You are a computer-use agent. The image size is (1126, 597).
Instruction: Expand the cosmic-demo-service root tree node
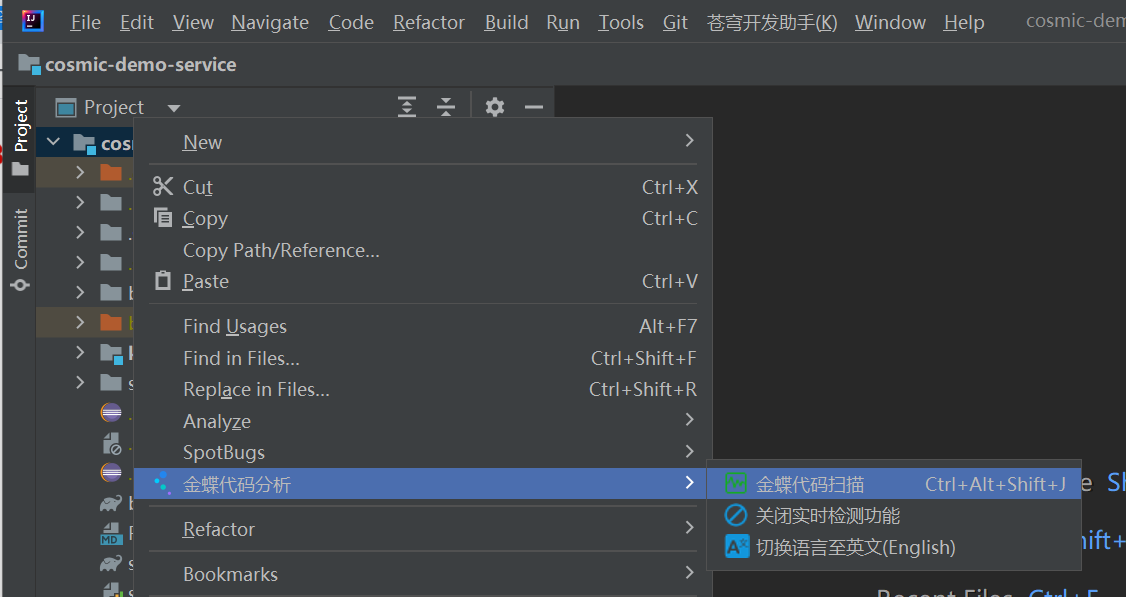52,141
